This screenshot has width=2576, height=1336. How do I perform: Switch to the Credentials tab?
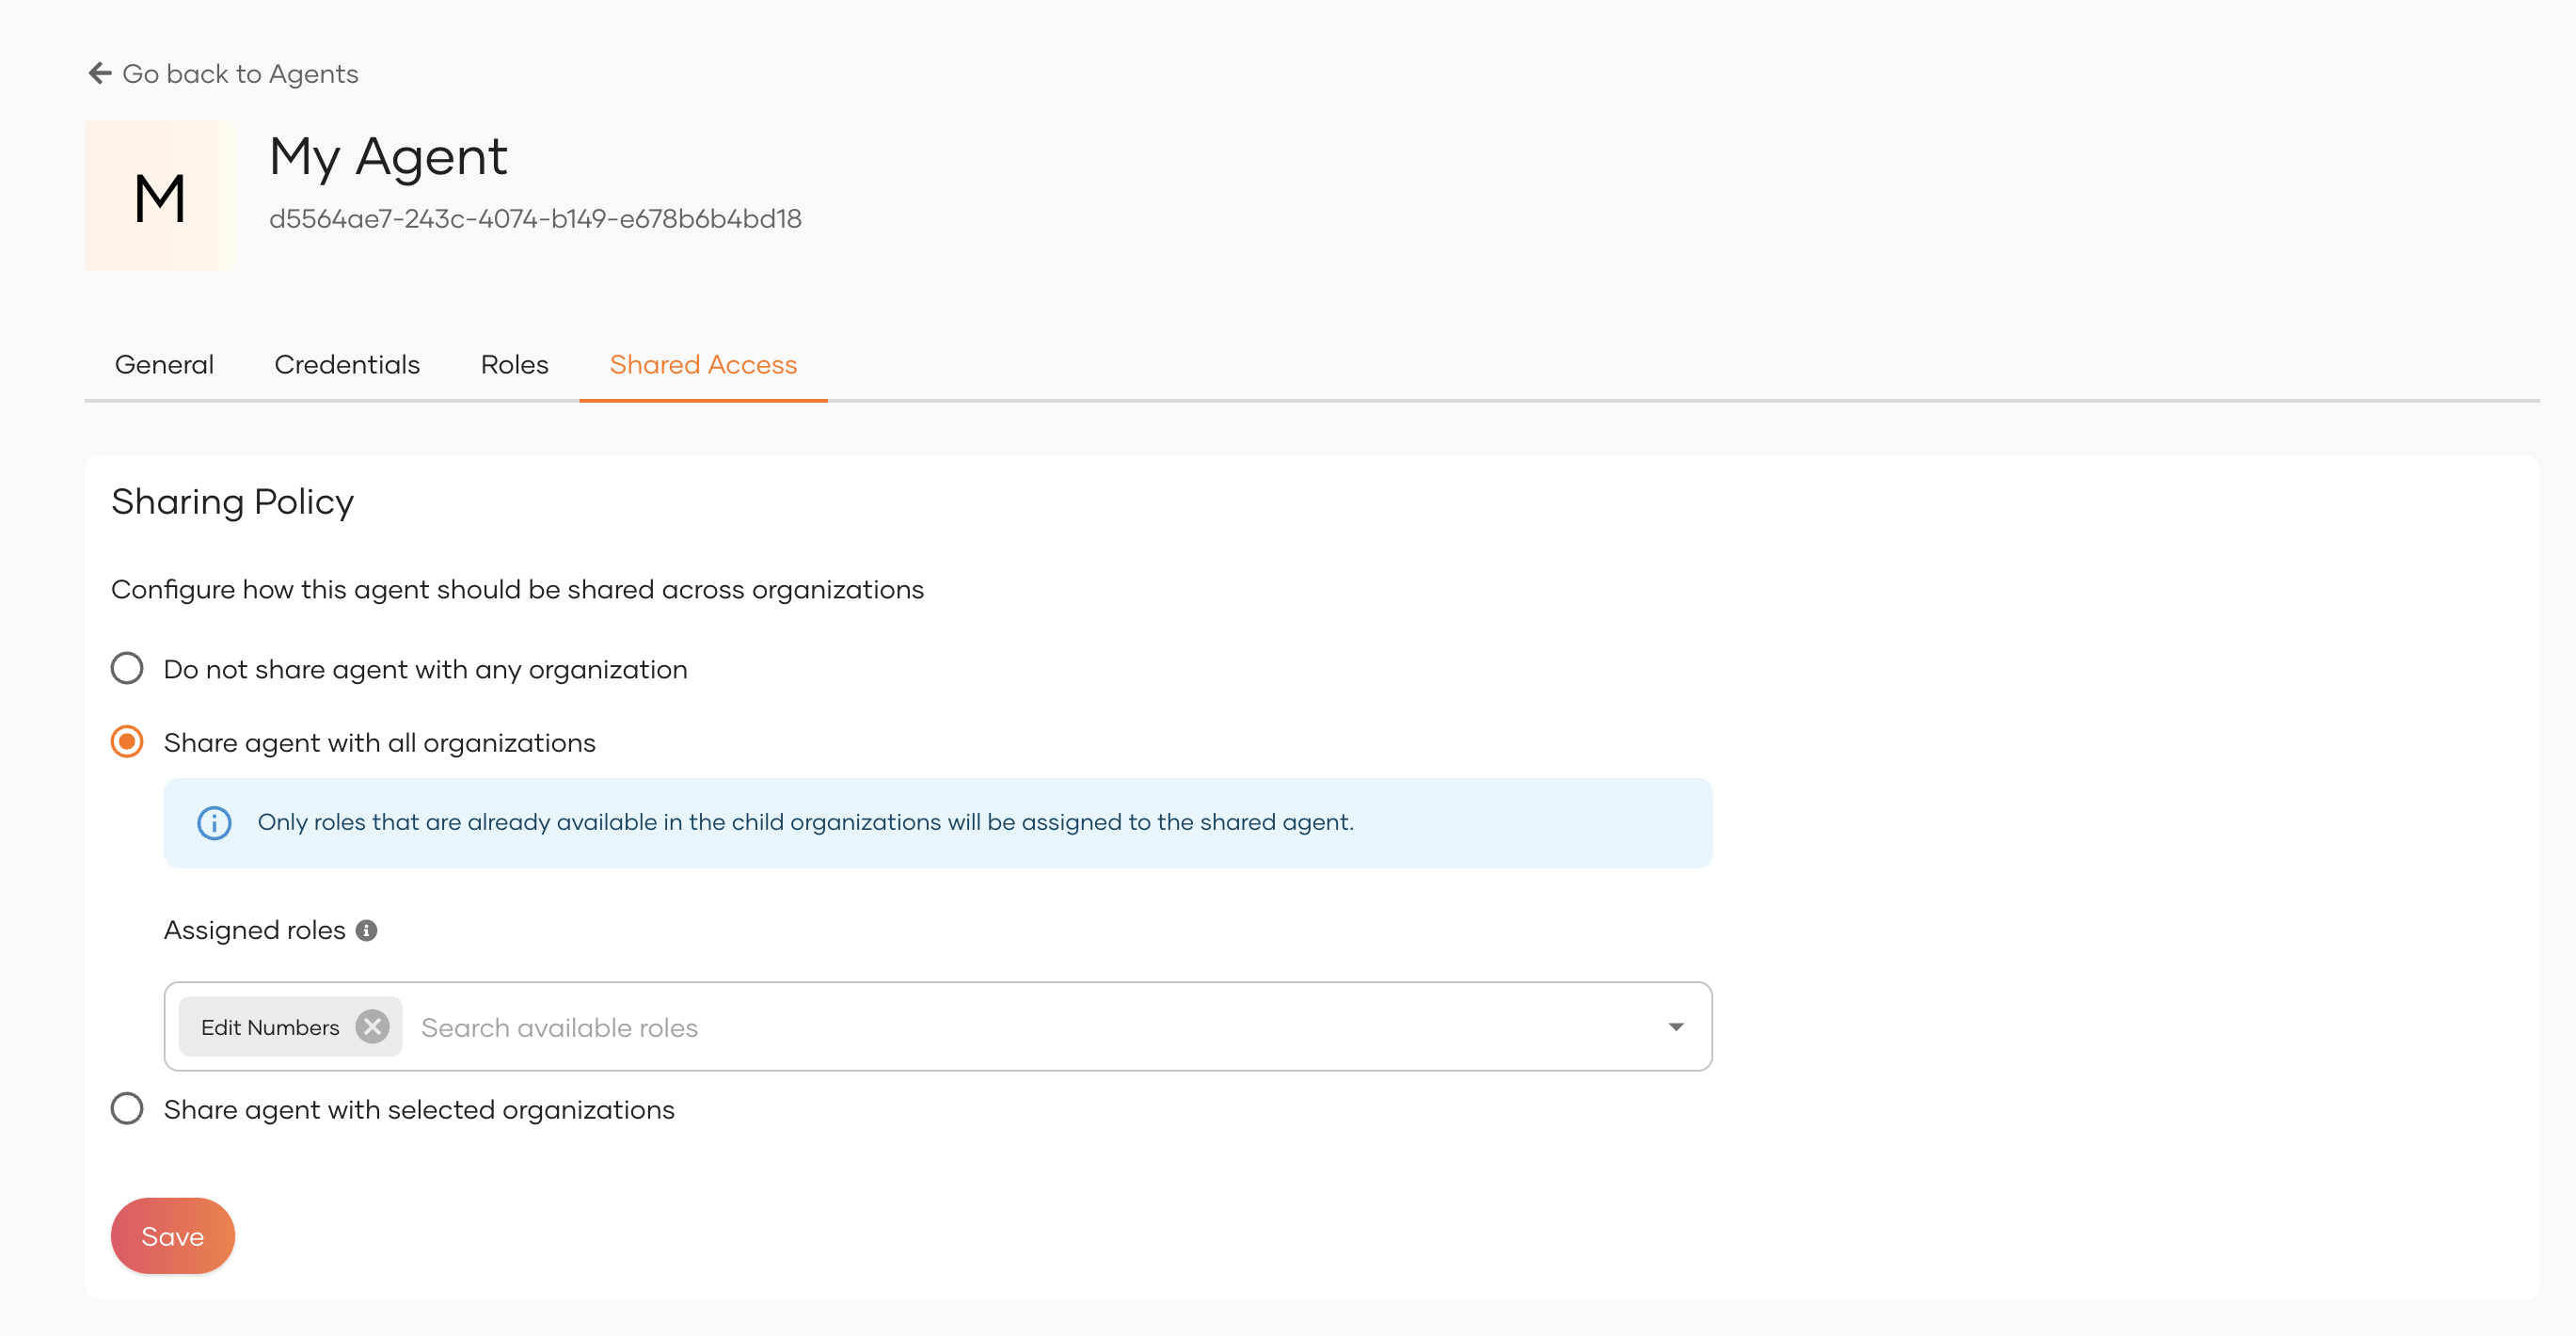(347, 365)
